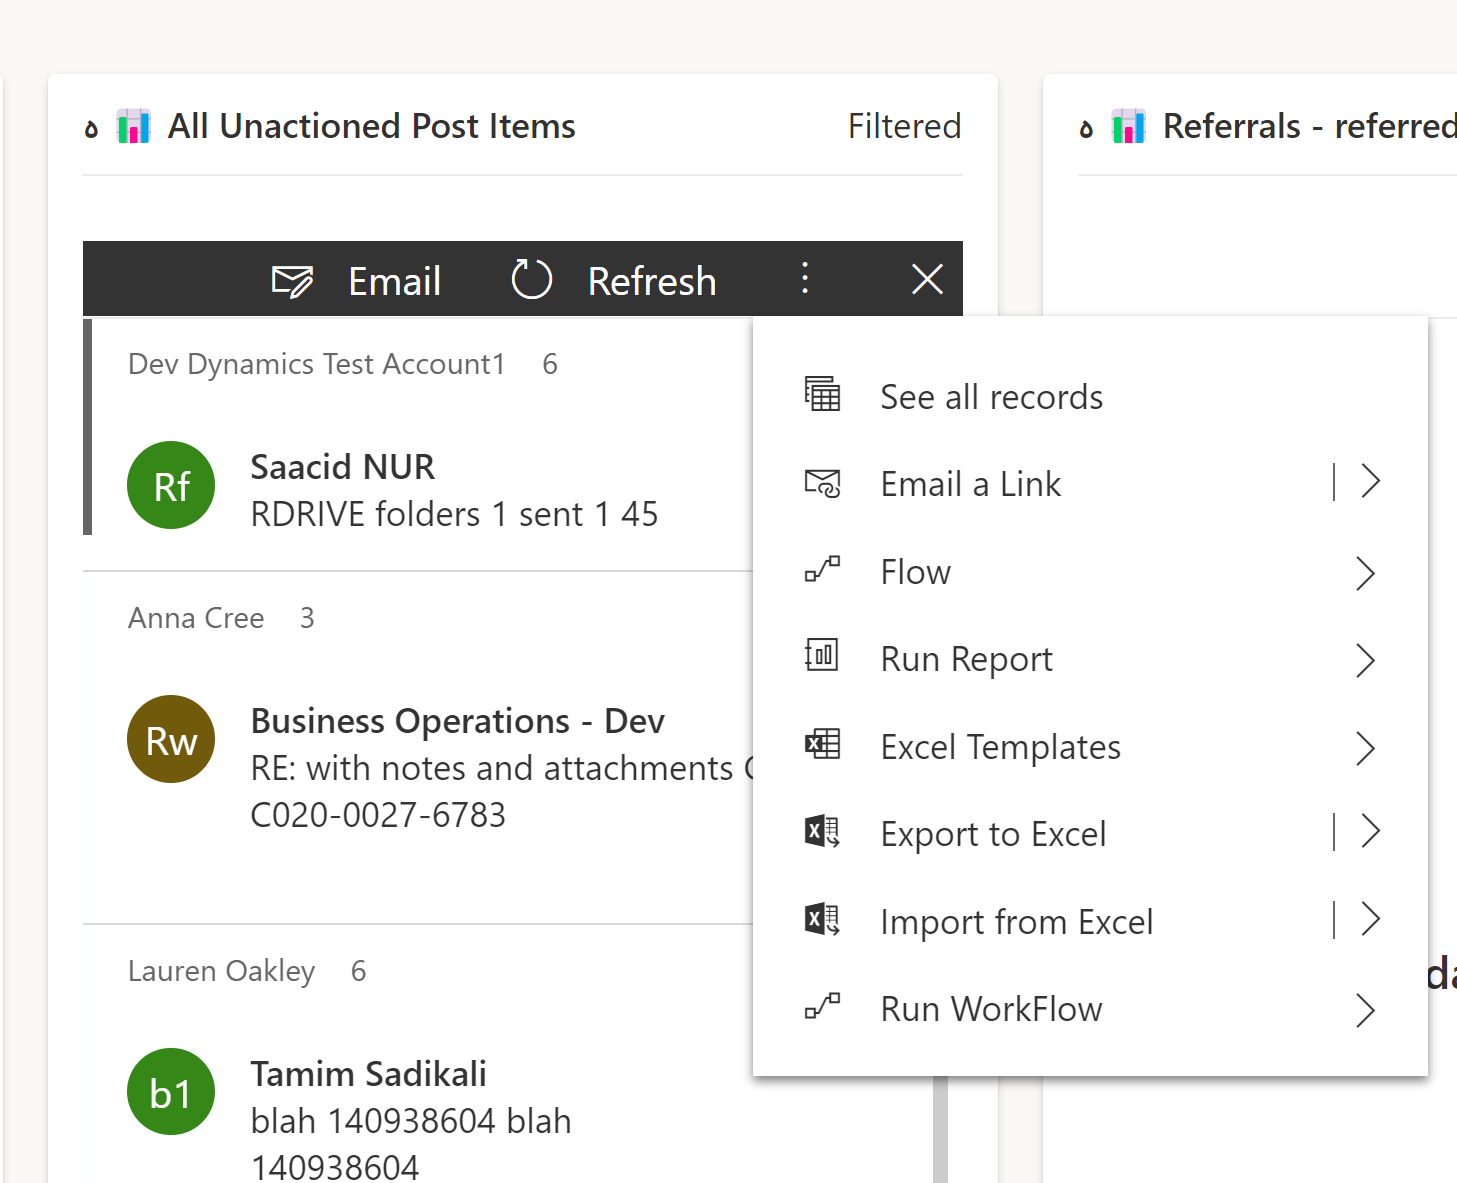Click the Run Report chart icon
The image size is (1457, 1183).
[822, 656]
